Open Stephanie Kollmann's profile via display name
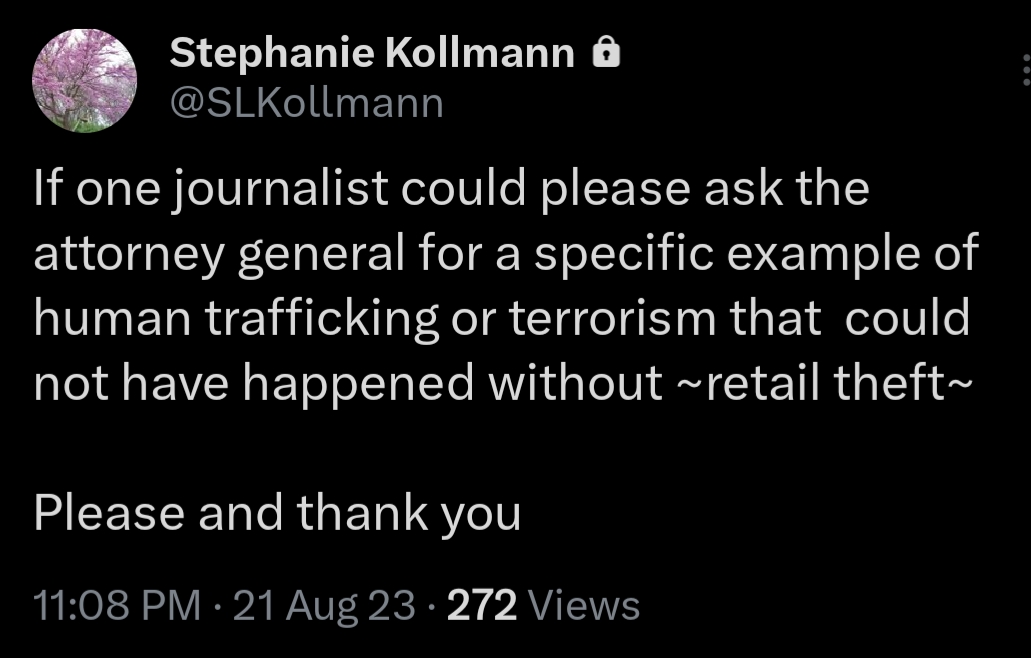This screenshot has width=1031, height=658. click(x=372, y=54)
